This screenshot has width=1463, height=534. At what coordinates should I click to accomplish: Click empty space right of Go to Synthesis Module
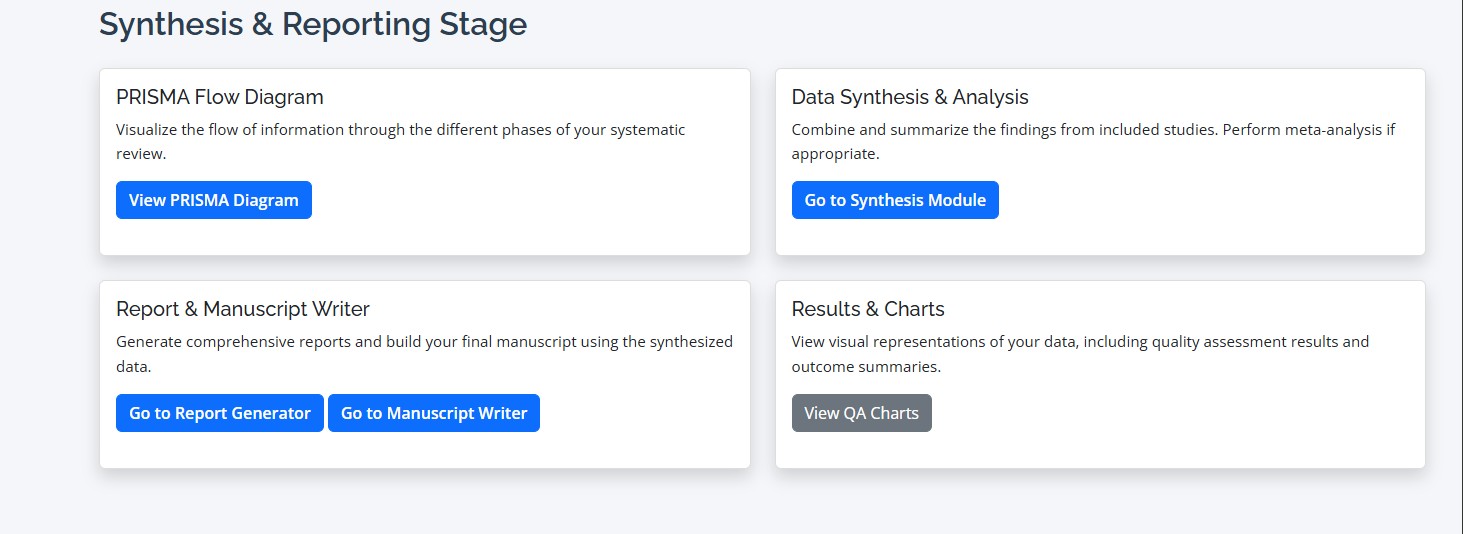click(1200, 200)
